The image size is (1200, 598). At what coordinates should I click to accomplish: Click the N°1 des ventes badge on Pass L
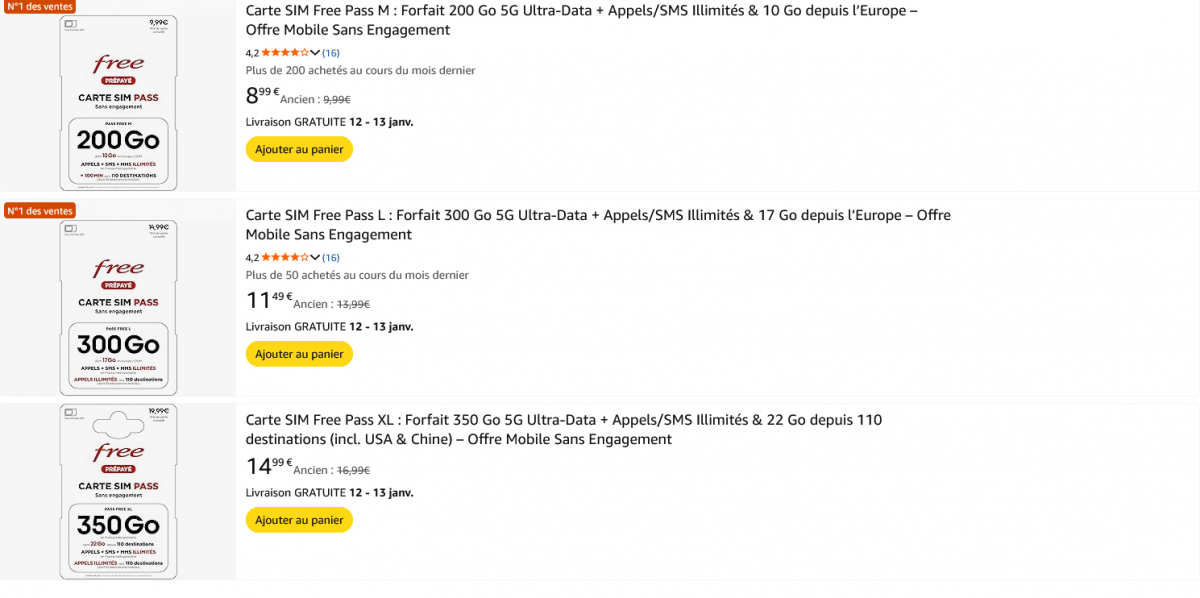coord(40,211)
